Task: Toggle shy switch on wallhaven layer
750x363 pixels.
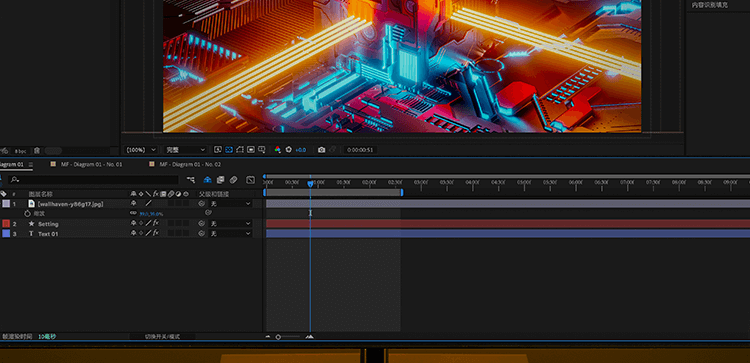Action: click(x=133, y=204)
